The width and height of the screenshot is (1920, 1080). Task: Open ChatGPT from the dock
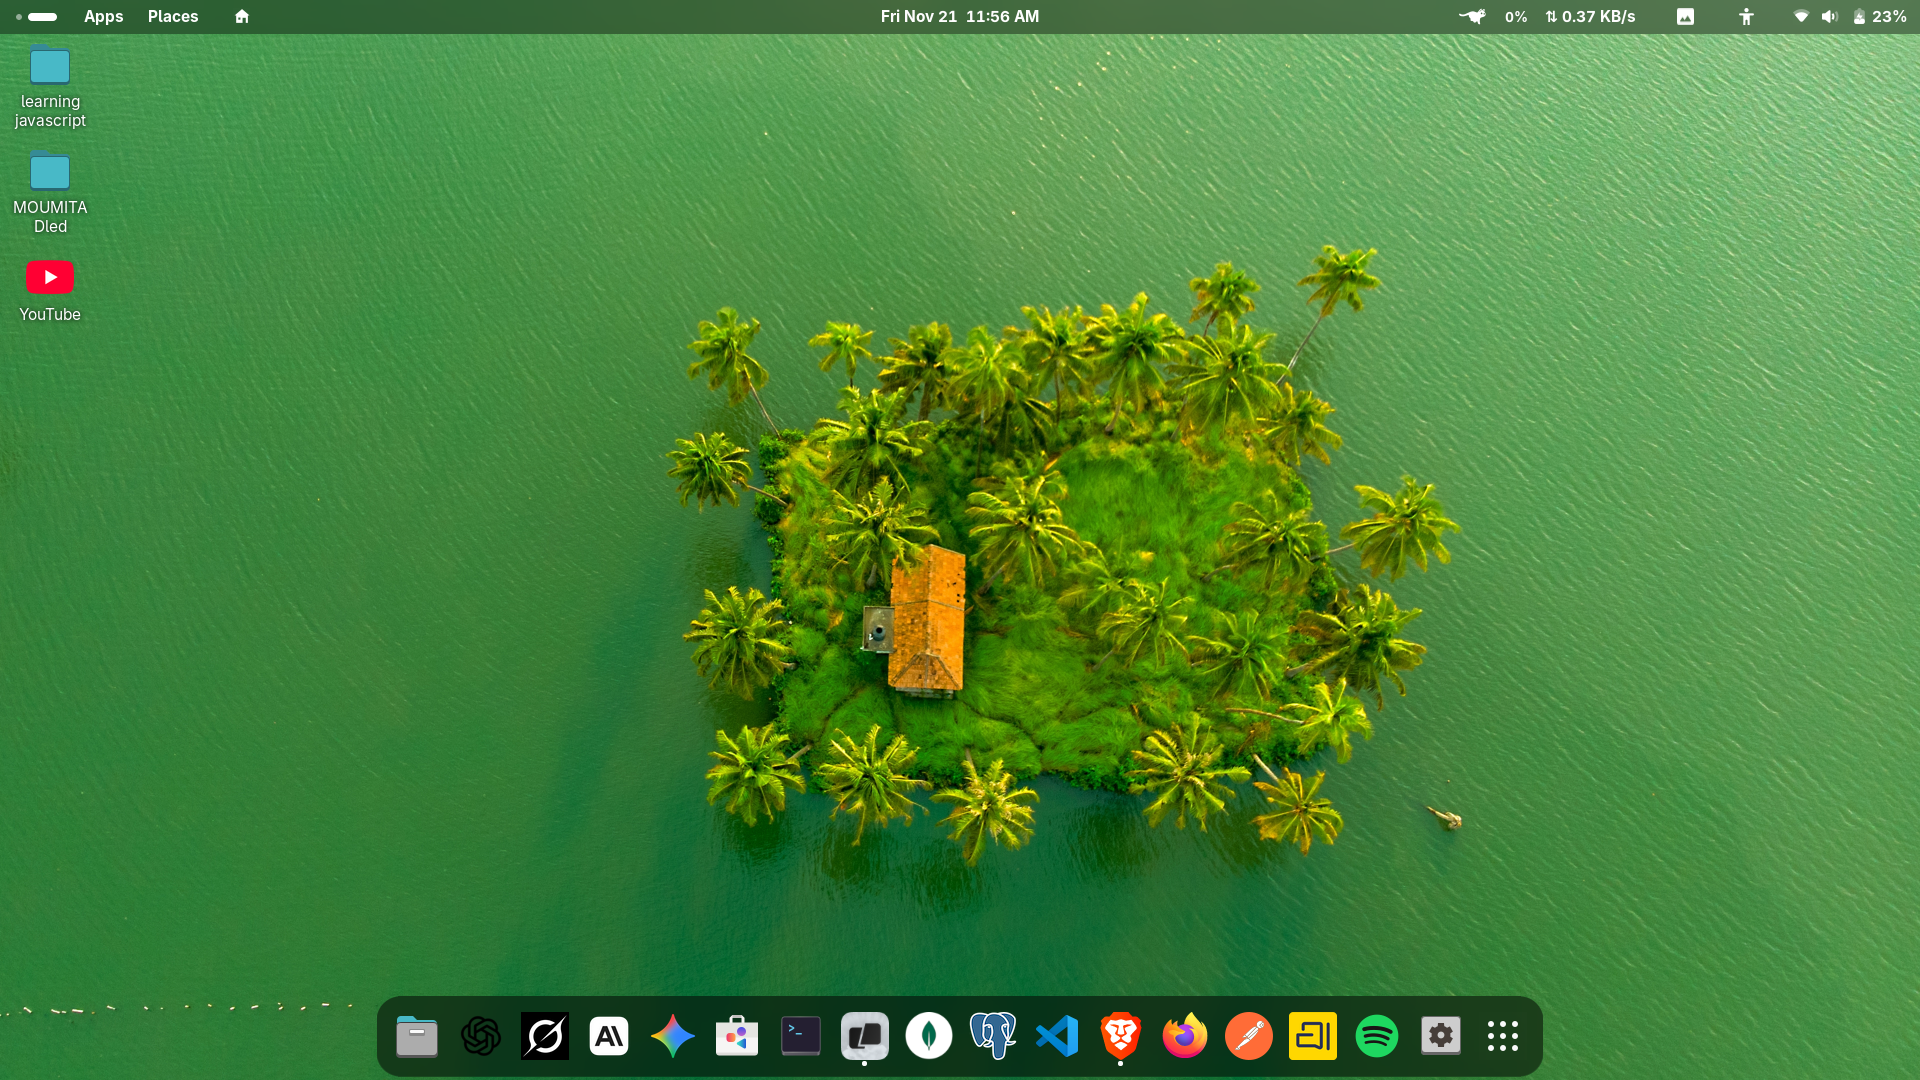480,1036
